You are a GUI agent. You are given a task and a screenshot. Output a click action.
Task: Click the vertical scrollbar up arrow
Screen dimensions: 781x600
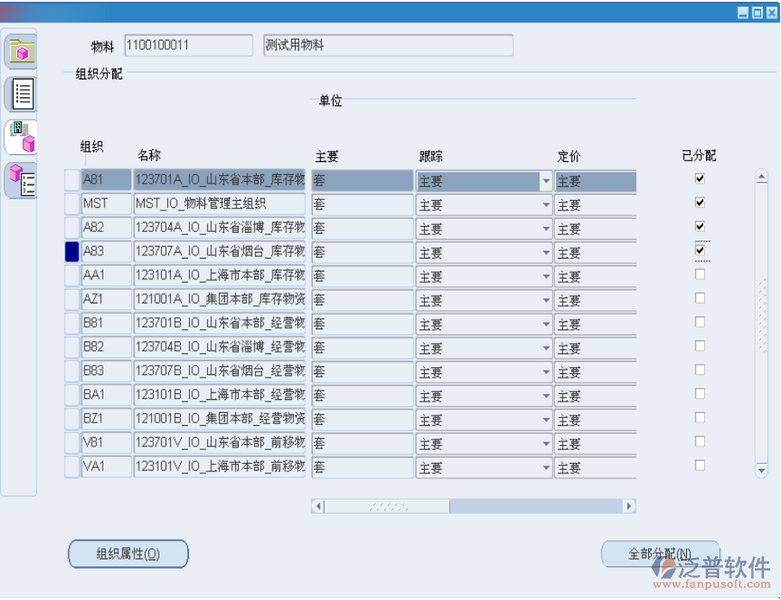pyautogui.click(x=762, y=177)
